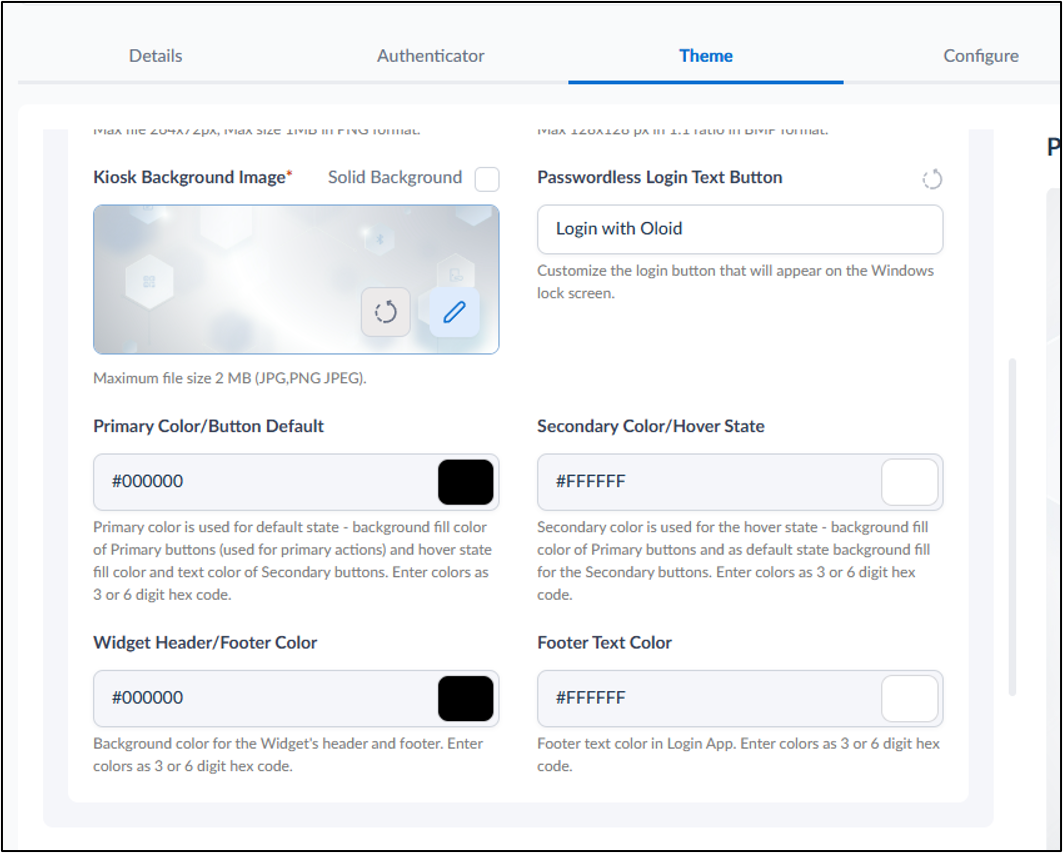Pick the Widget Header/Footer Color swatch

[466, 698]
